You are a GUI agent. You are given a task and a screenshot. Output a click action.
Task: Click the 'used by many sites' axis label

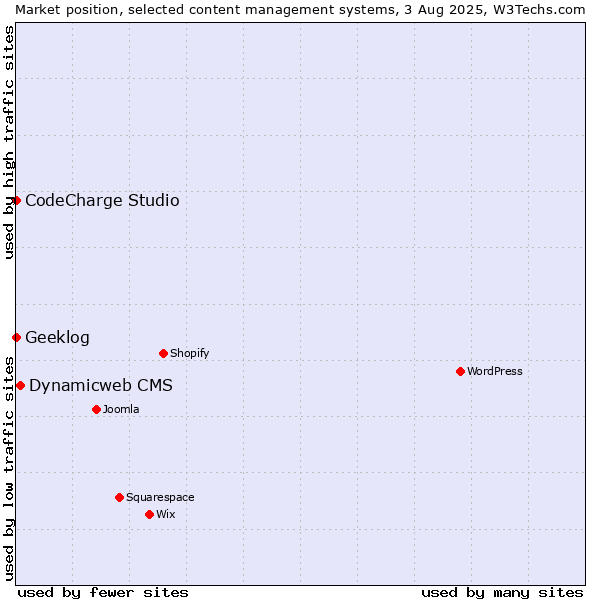[x=502, y=593]
